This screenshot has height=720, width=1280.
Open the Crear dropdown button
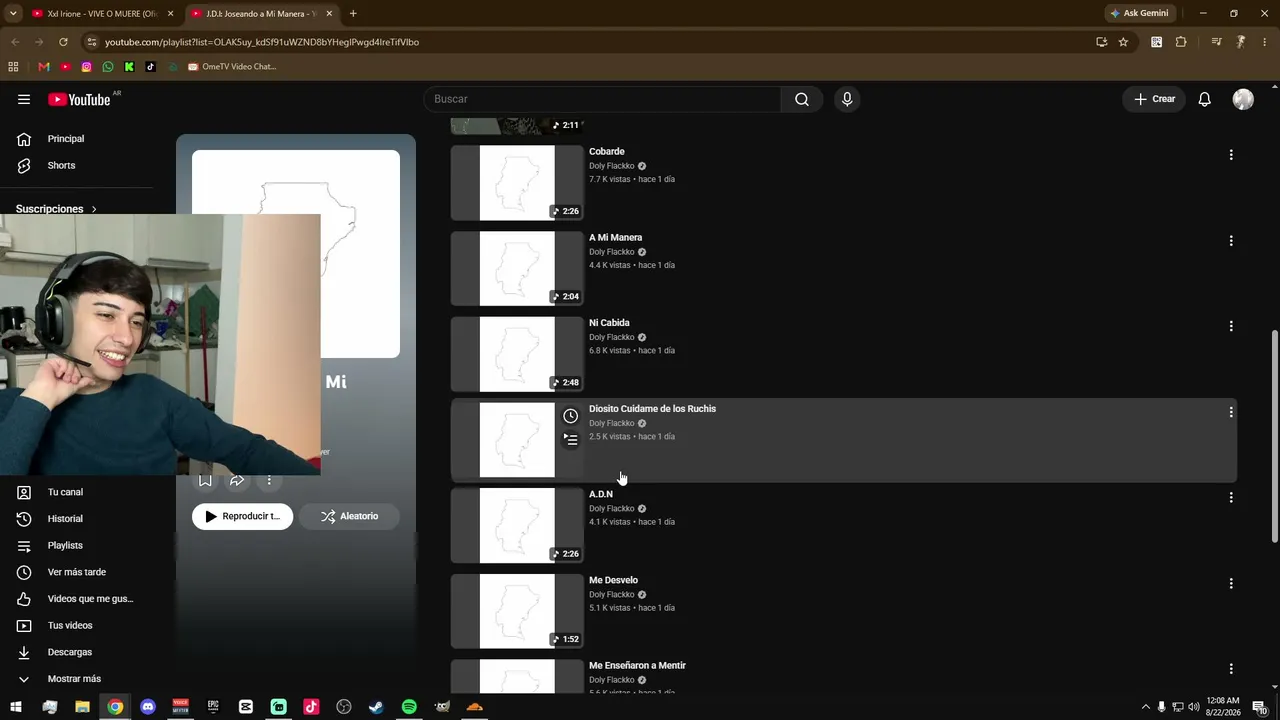(1154, 99)
